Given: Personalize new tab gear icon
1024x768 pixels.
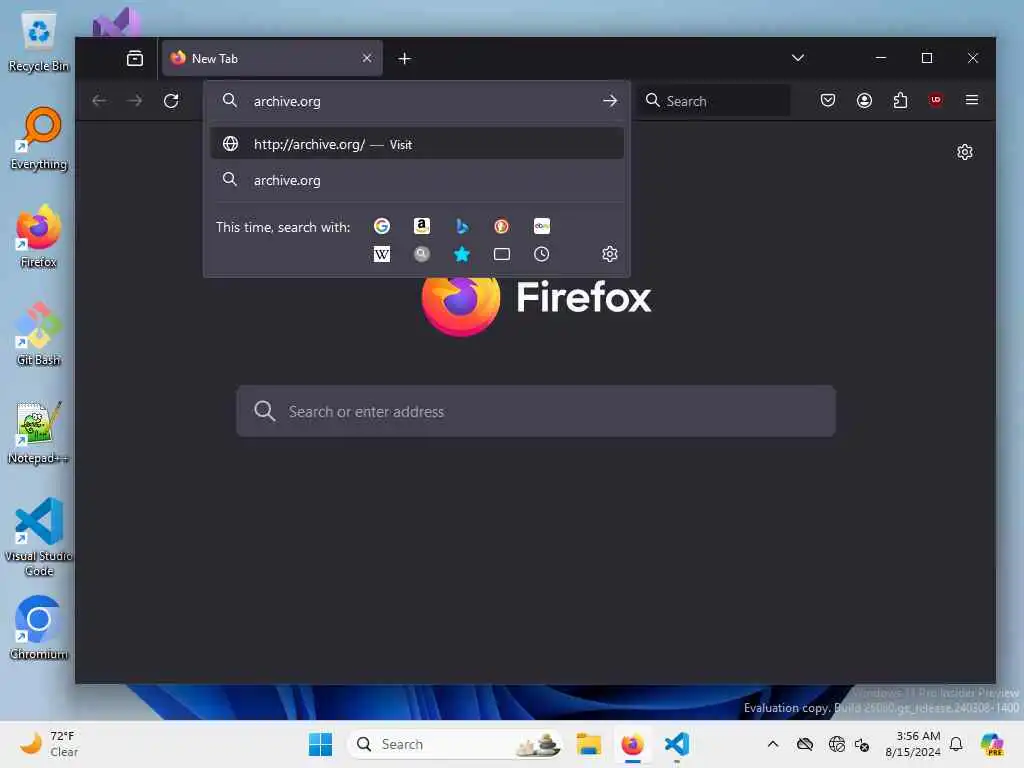Looking at the screenshot, I should [x=965, y=152].
